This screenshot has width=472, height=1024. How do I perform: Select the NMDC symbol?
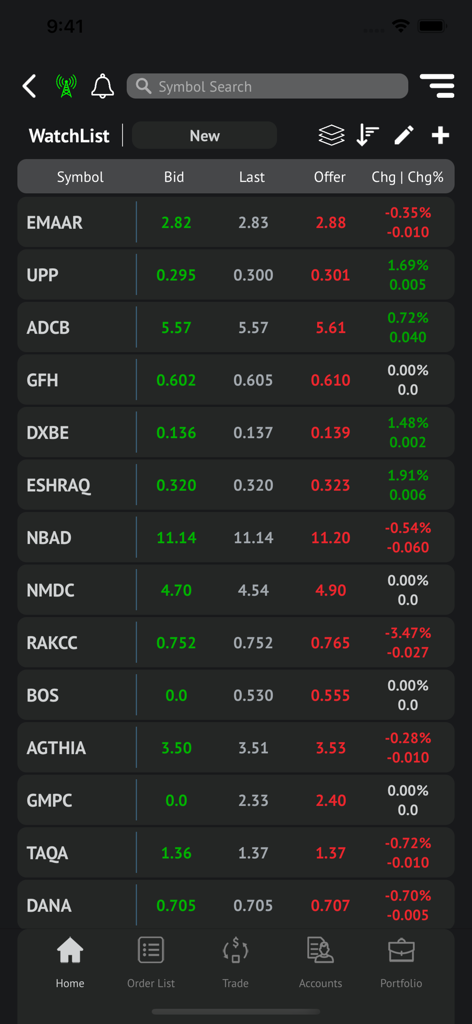pos(50,591)
